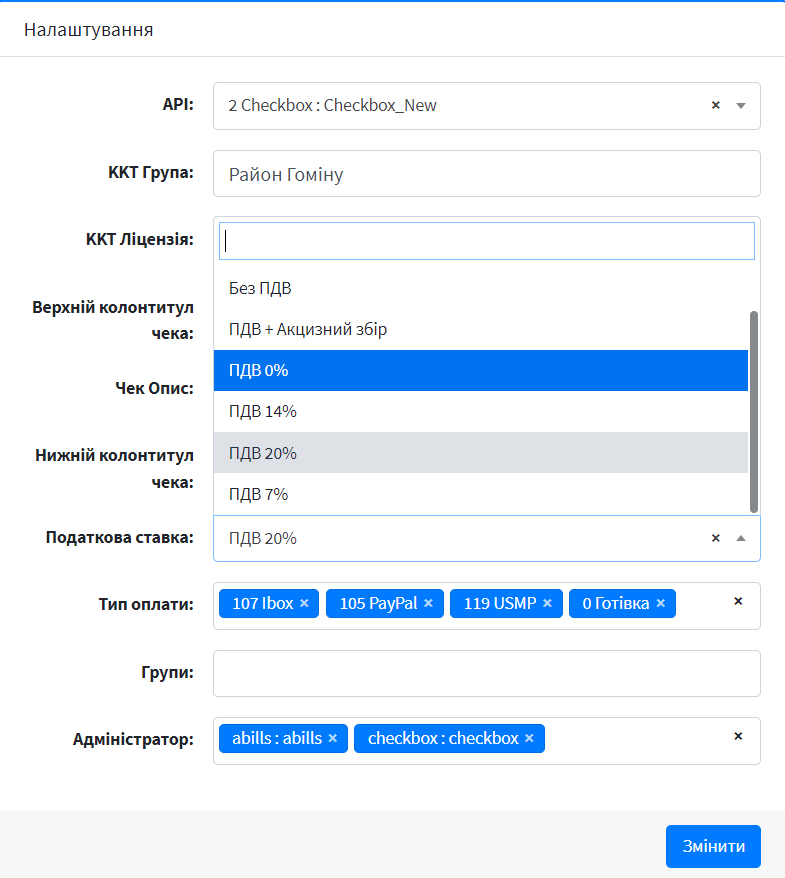Remove the 107 Ibox payment tag
Viewport: 785px width, 878px height.
(304, 604)
